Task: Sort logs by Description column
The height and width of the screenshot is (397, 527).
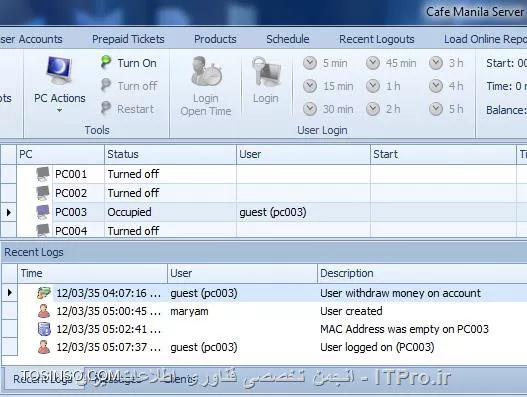Action: tap(422, 273)
